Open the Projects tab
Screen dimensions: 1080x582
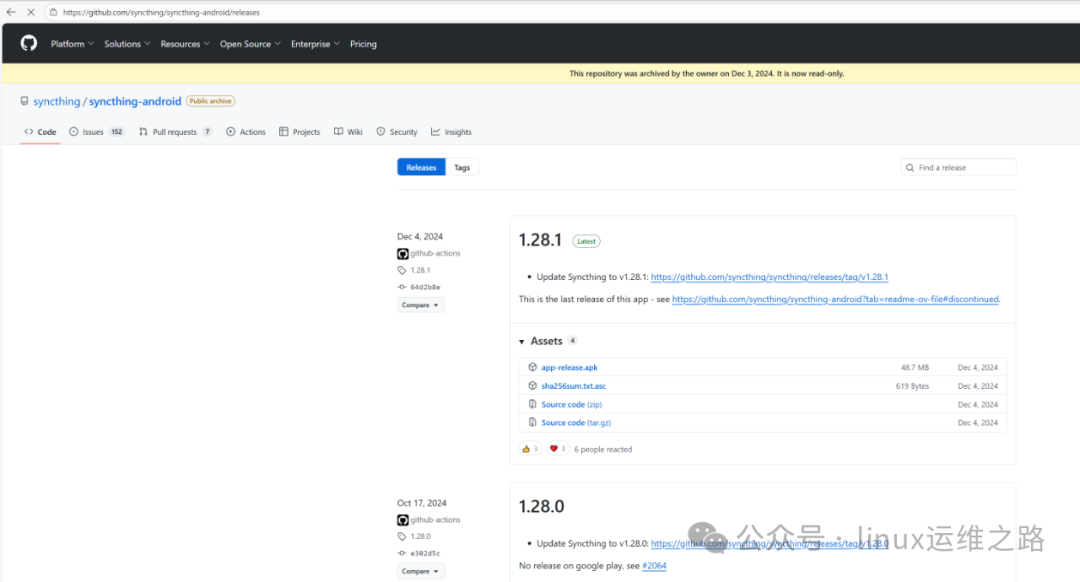pyautogui.click(x=300, y=132)
